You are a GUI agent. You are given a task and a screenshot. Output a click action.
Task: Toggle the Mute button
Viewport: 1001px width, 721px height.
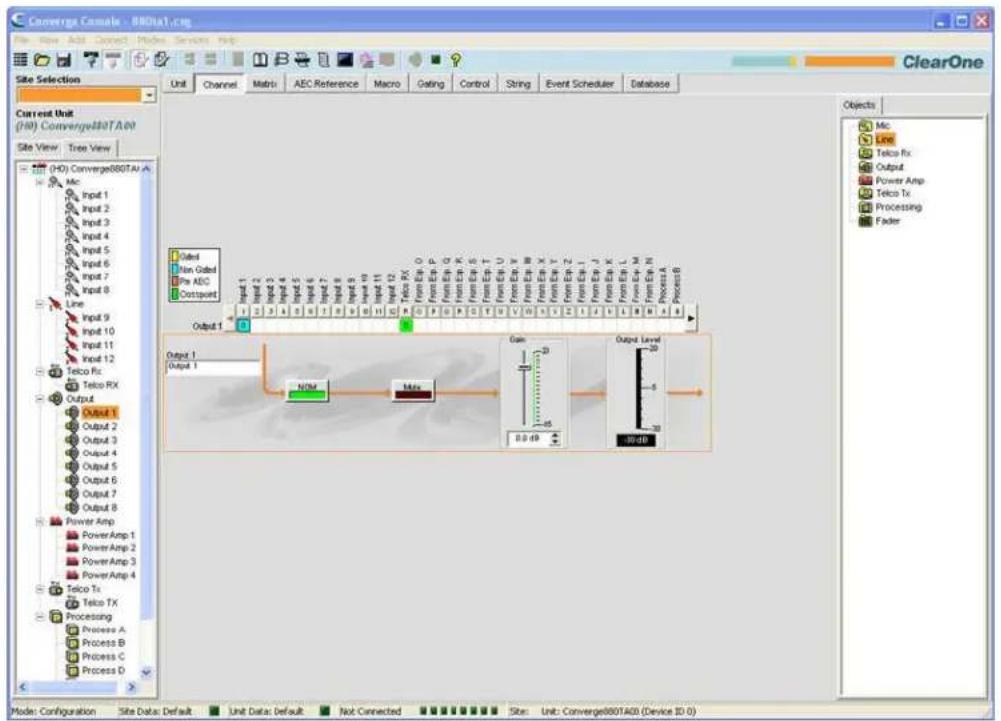click(x=412, y=390)
